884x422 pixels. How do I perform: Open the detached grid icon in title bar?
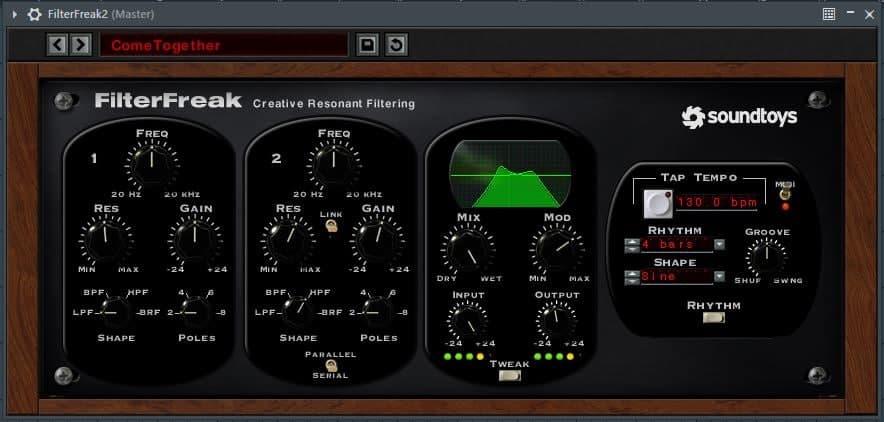[829, 15]
